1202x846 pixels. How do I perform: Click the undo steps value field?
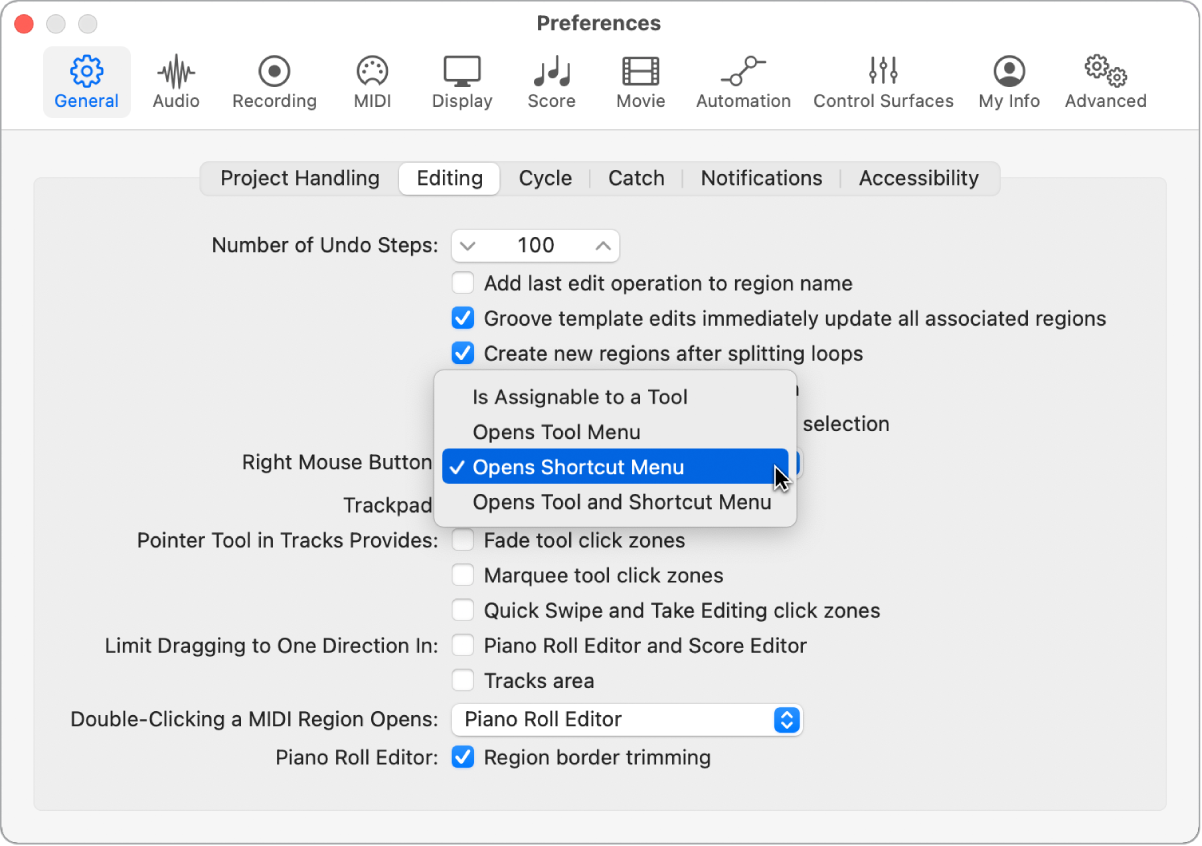[x=536, y=246]
